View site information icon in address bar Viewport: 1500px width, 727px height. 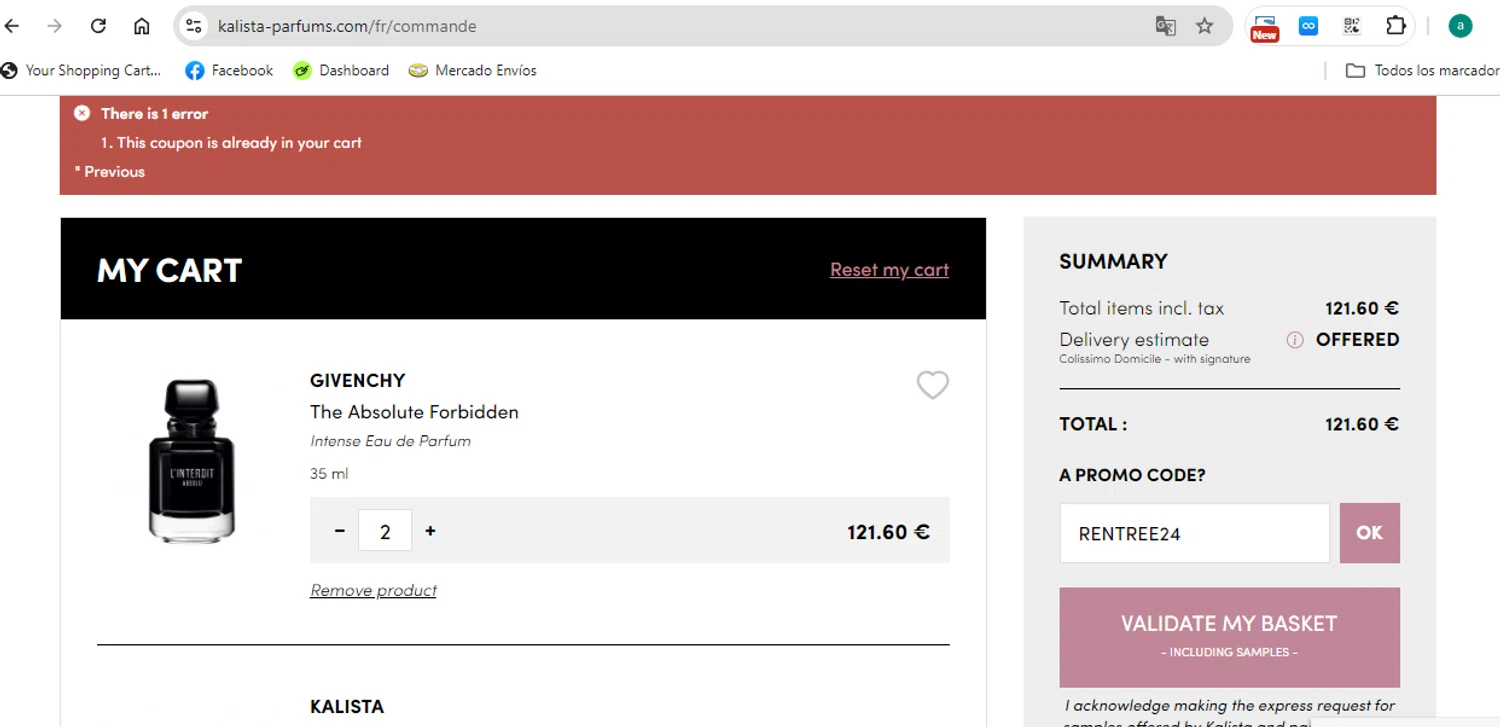pos(194,26)
